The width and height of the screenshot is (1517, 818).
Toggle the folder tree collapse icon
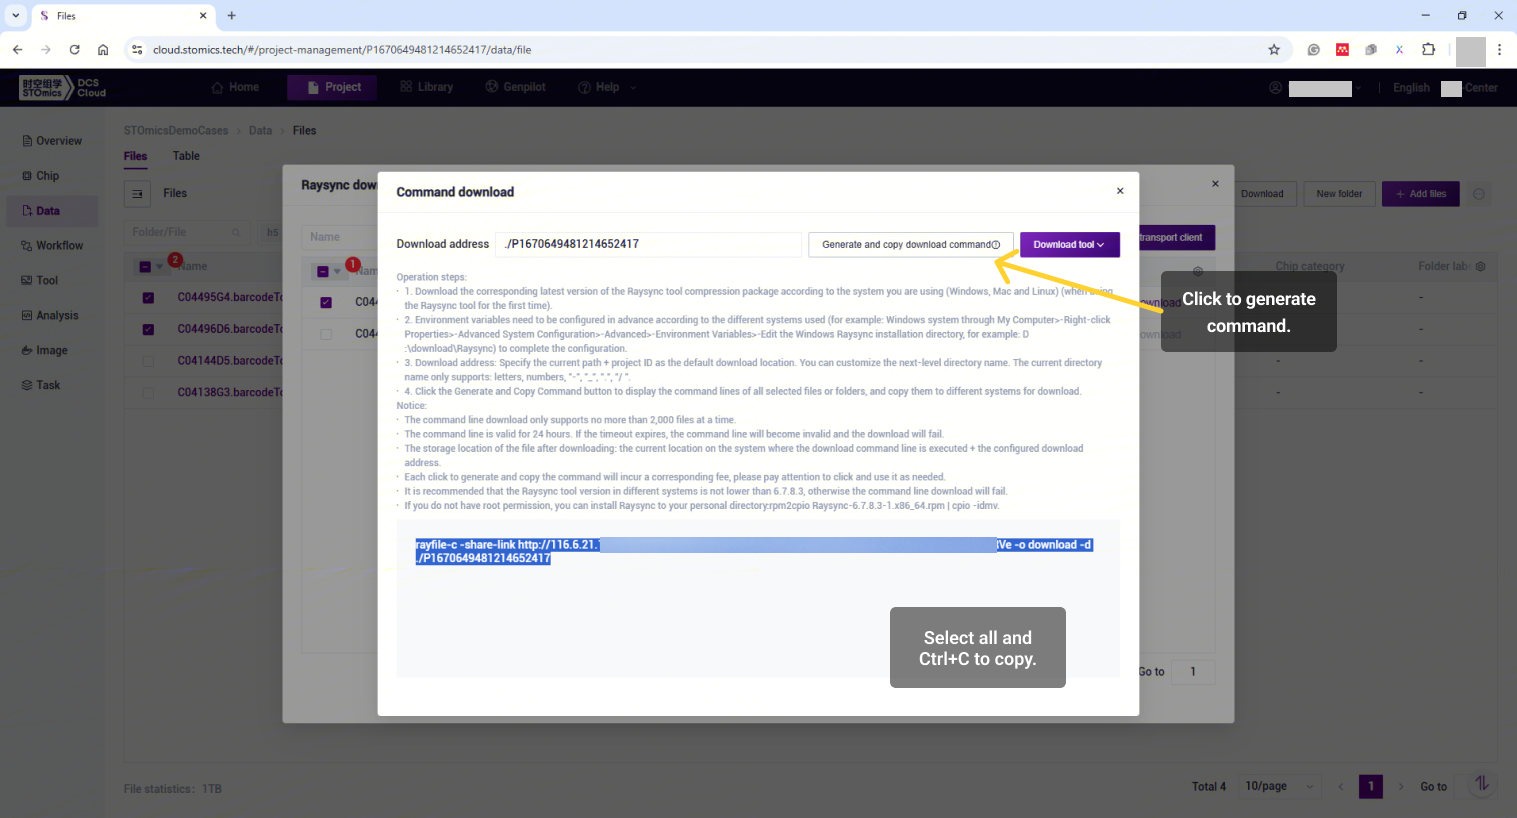[x=138, y=194]
